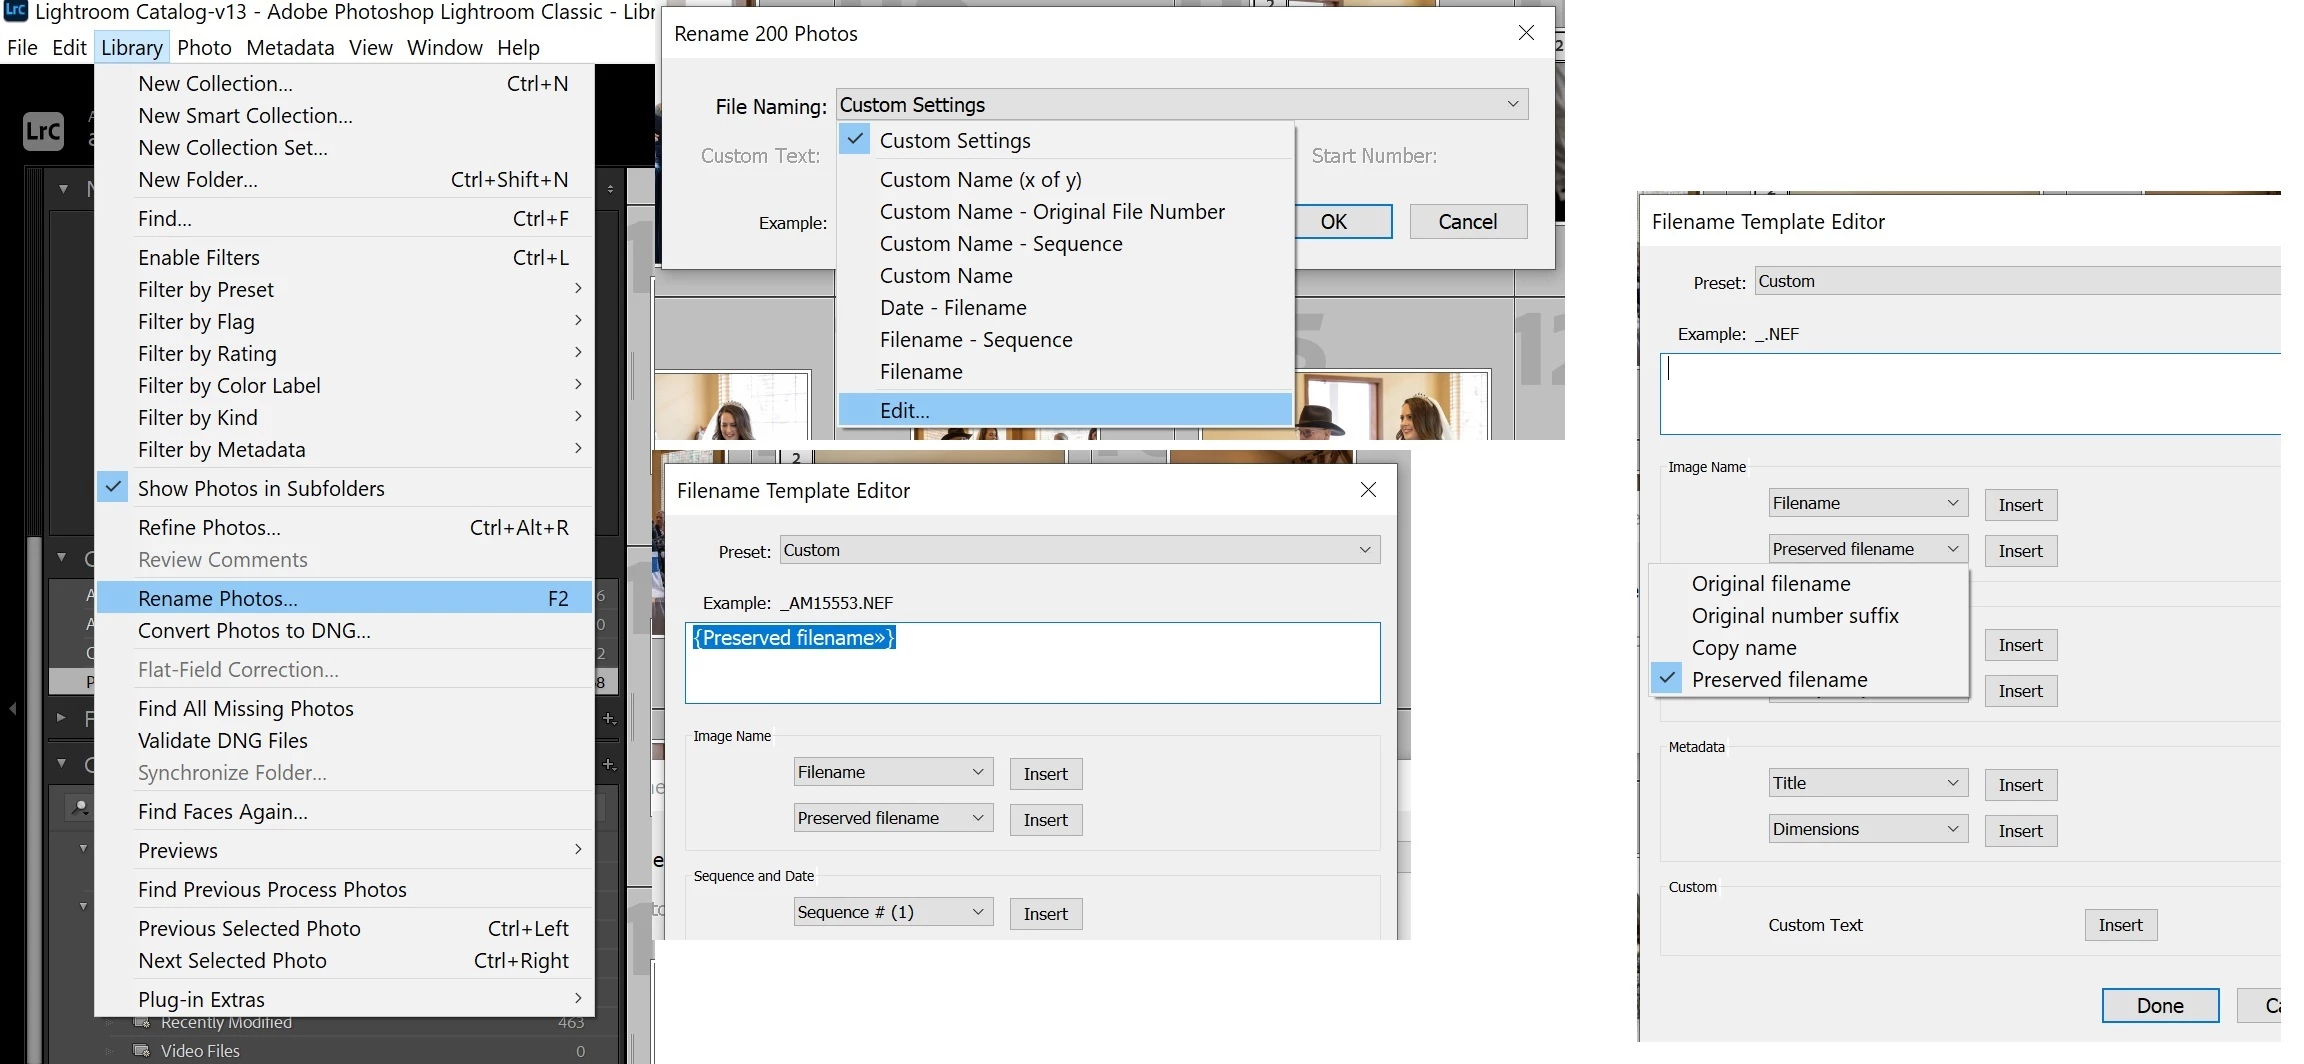Open the File menu
The height and width of the screenshot is (1064, 2304).
pyautogui.click(x=22, y=47)
